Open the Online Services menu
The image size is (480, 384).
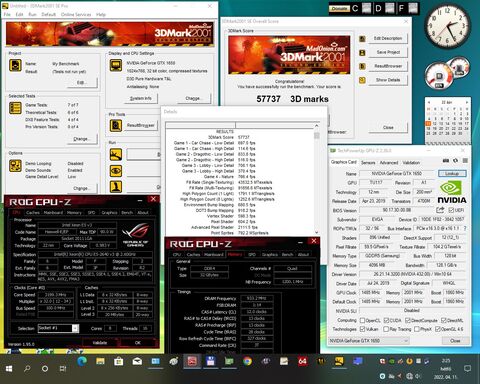76,15
